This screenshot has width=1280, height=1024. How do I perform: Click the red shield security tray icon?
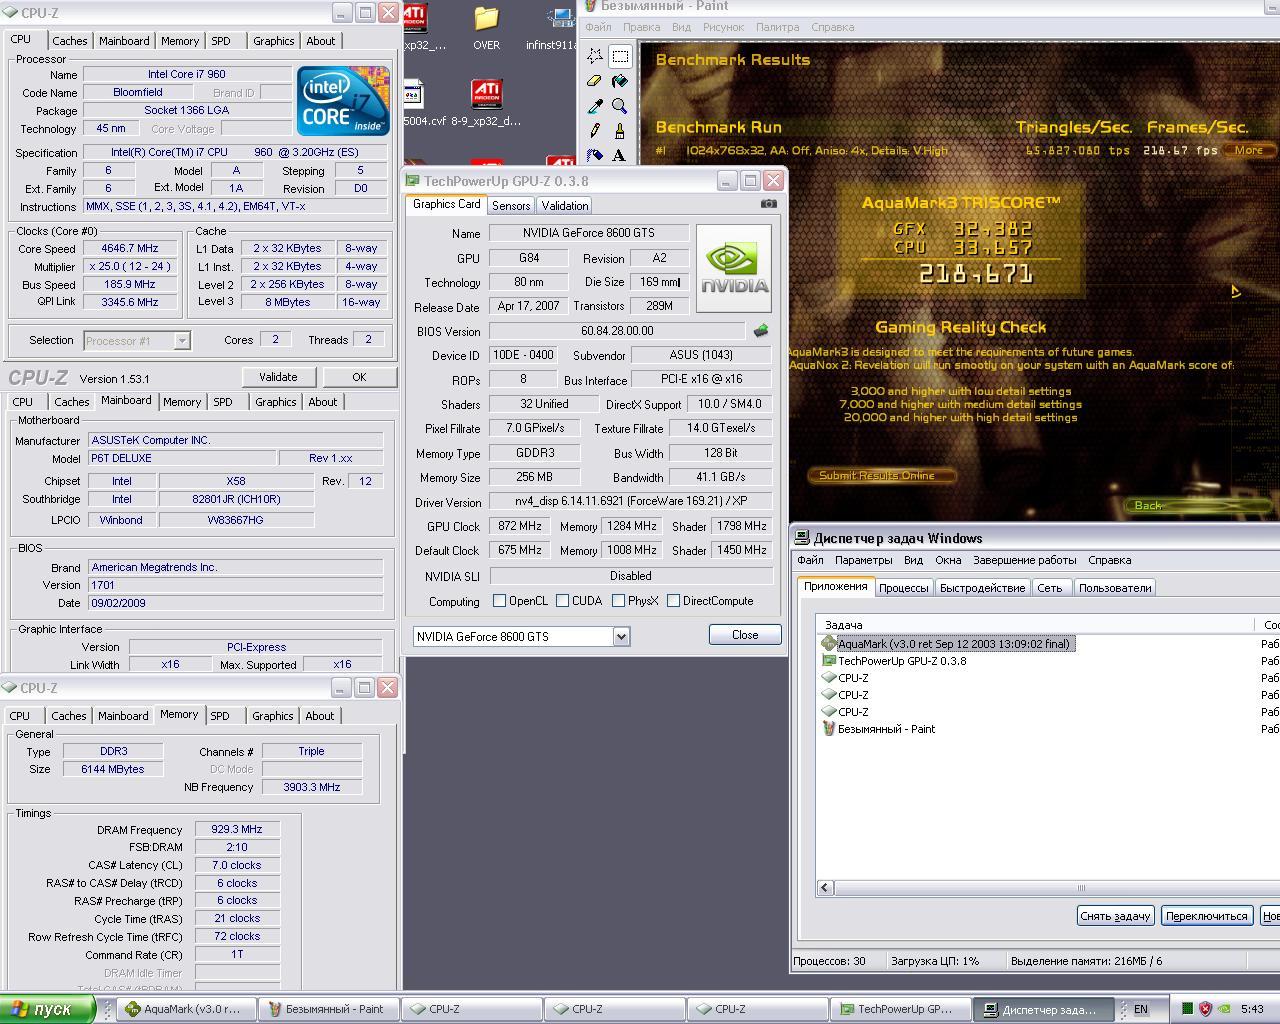click(1205, 1009)
